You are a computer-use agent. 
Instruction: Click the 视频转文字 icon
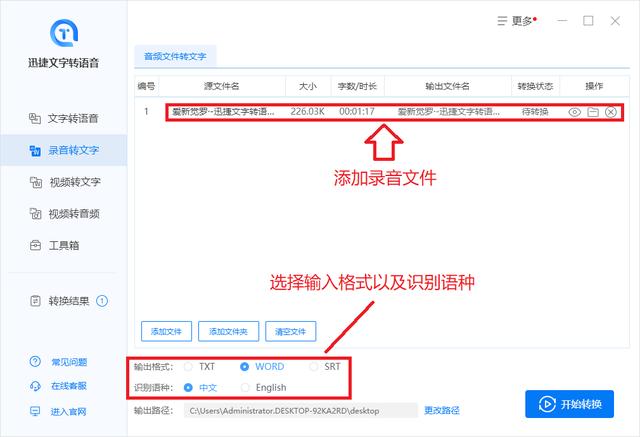[36, 182]
